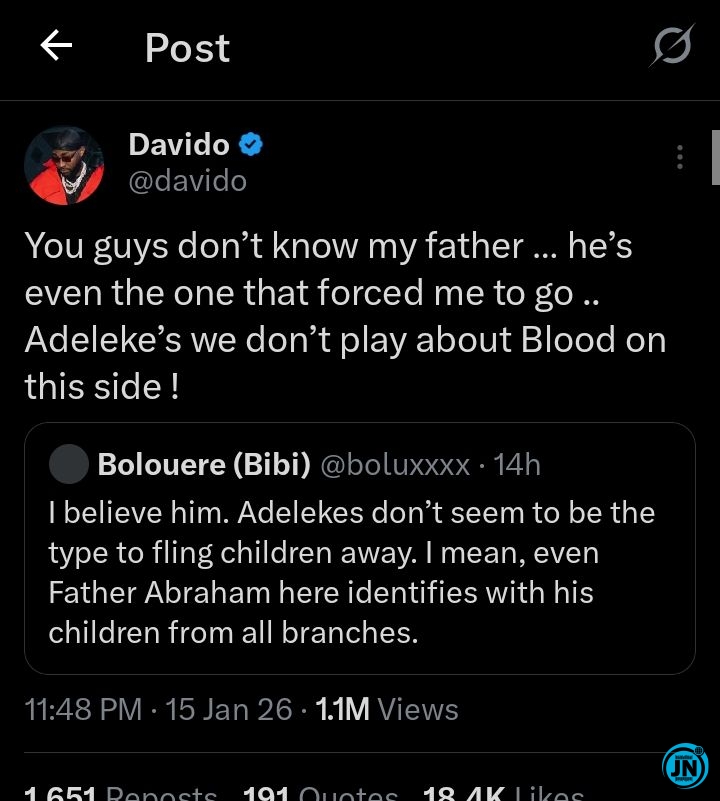Click Davido's blue verified badge
Image resolution: width=720 pixels, height=801 pixels.
pyautogui.click(x=250, y=145)
